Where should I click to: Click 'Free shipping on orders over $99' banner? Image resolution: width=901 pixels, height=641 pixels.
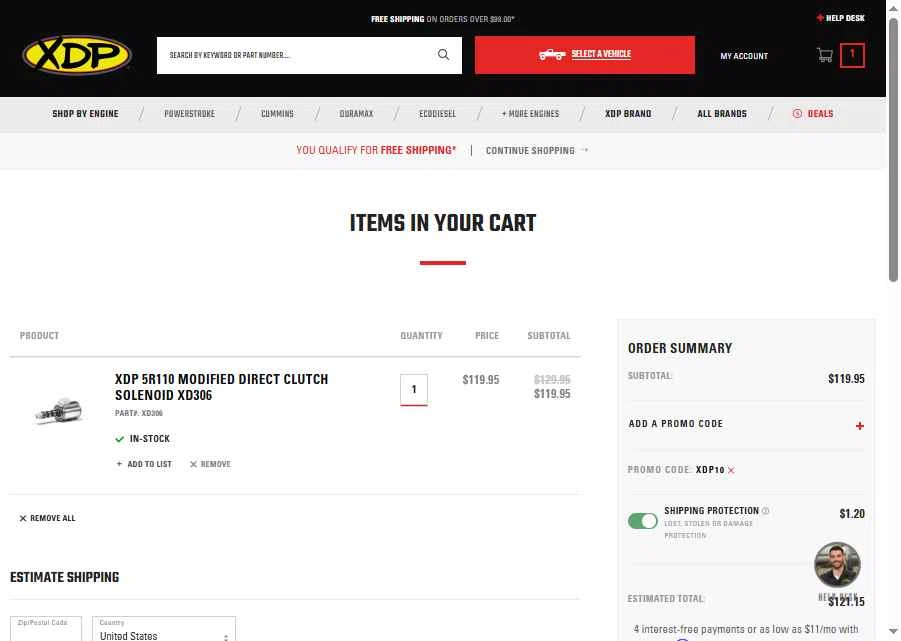tap(442, 19)
